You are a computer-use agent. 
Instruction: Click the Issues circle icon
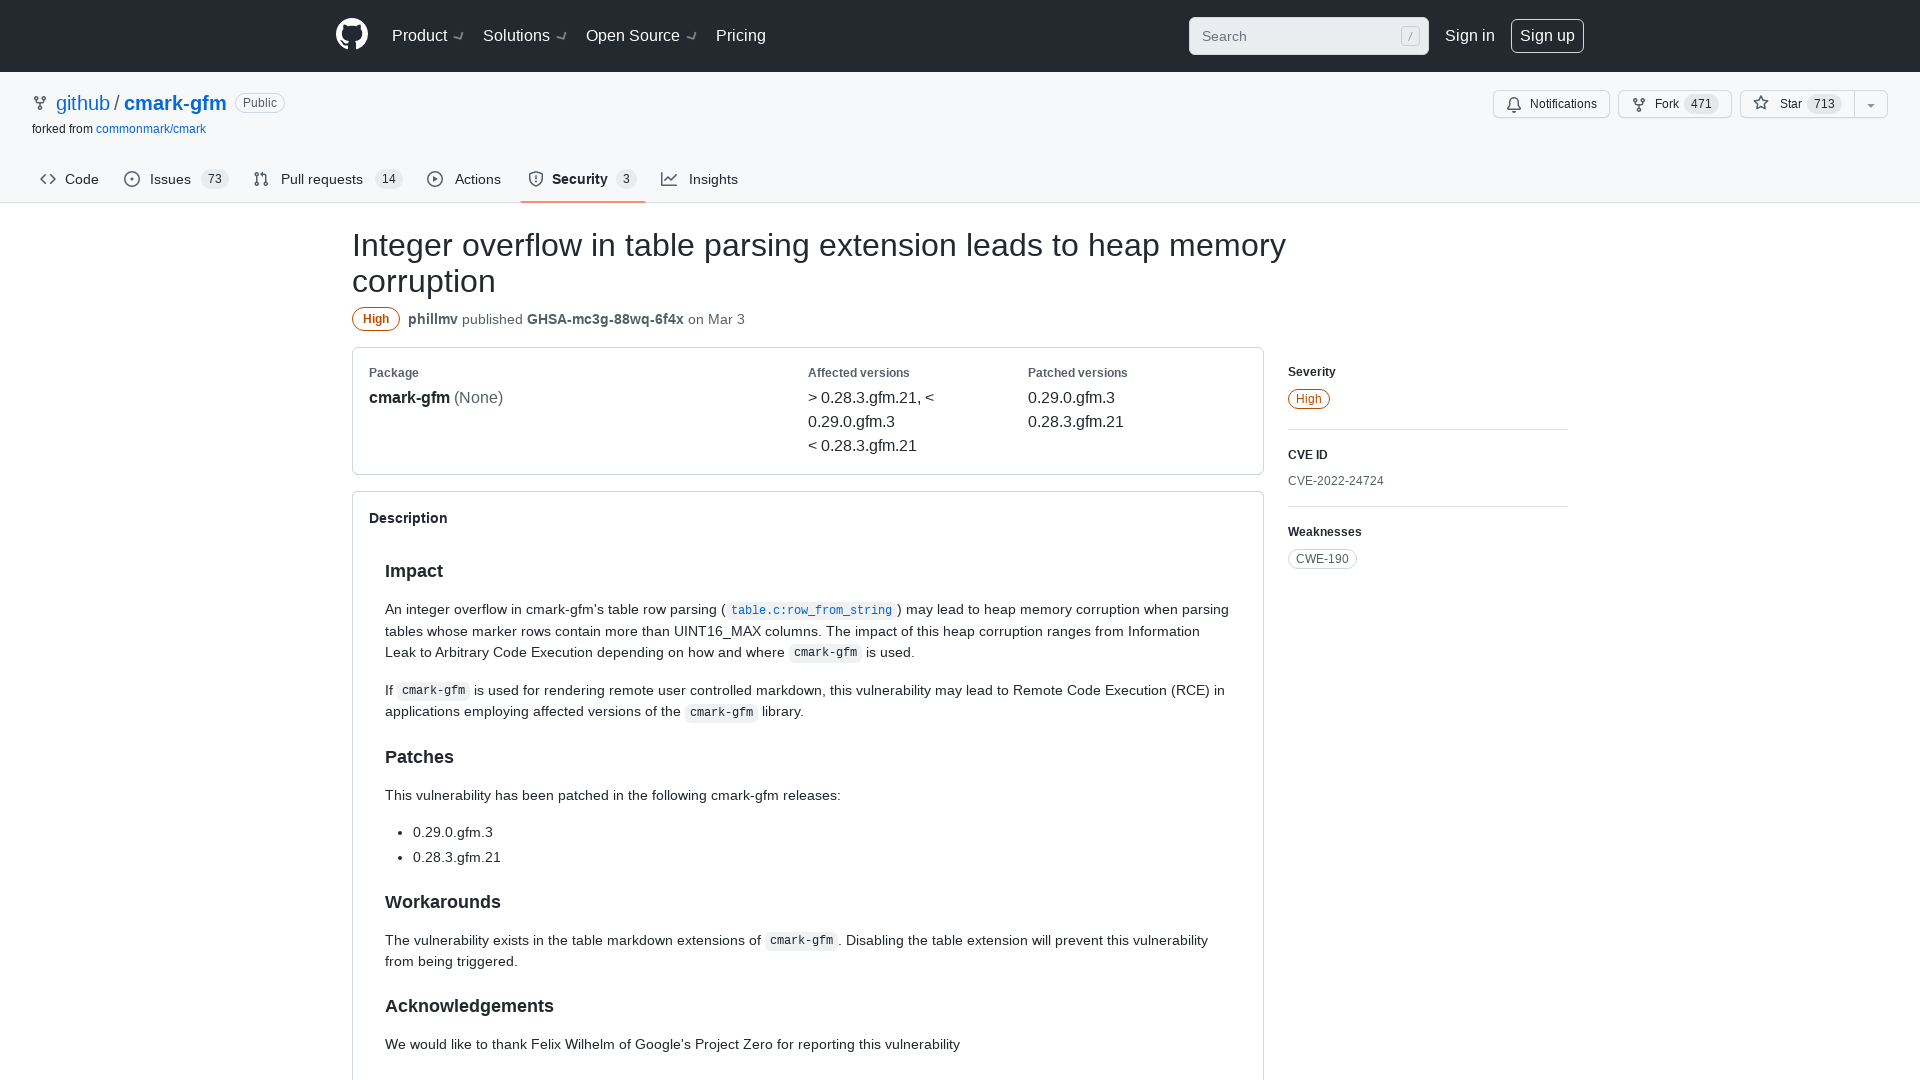pyautogui.click(x=132, y=179)
